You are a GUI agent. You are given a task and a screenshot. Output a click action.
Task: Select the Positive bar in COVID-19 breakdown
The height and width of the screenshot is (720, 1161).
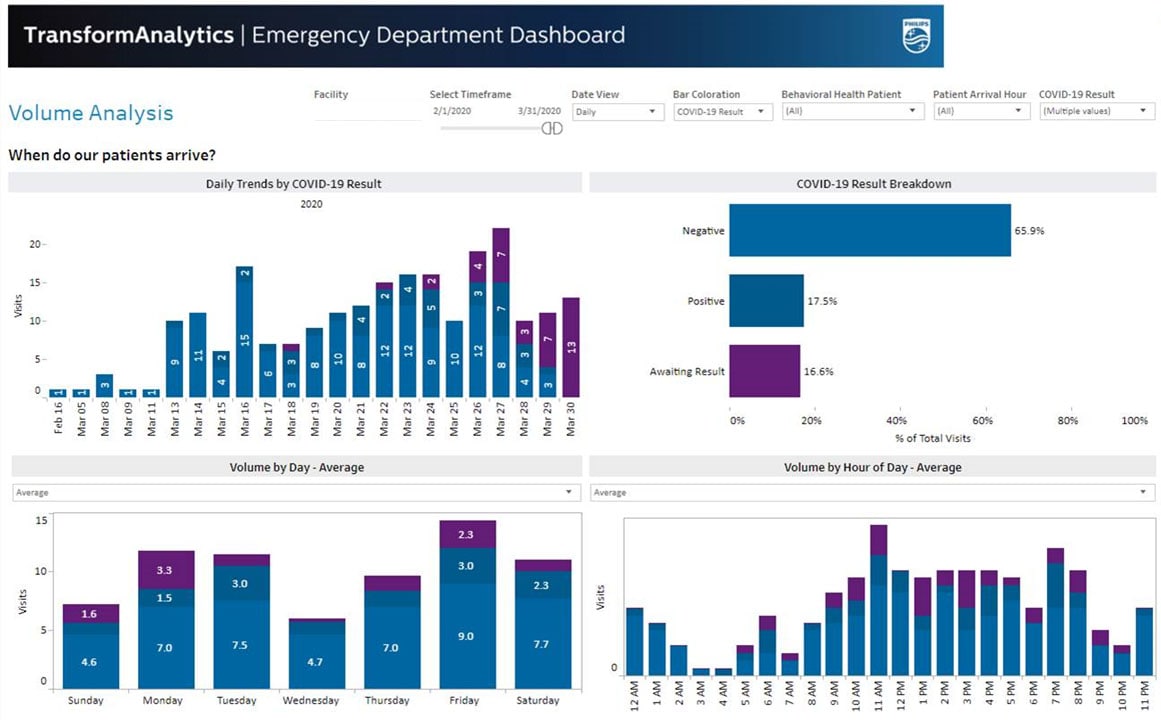[765, 300]
